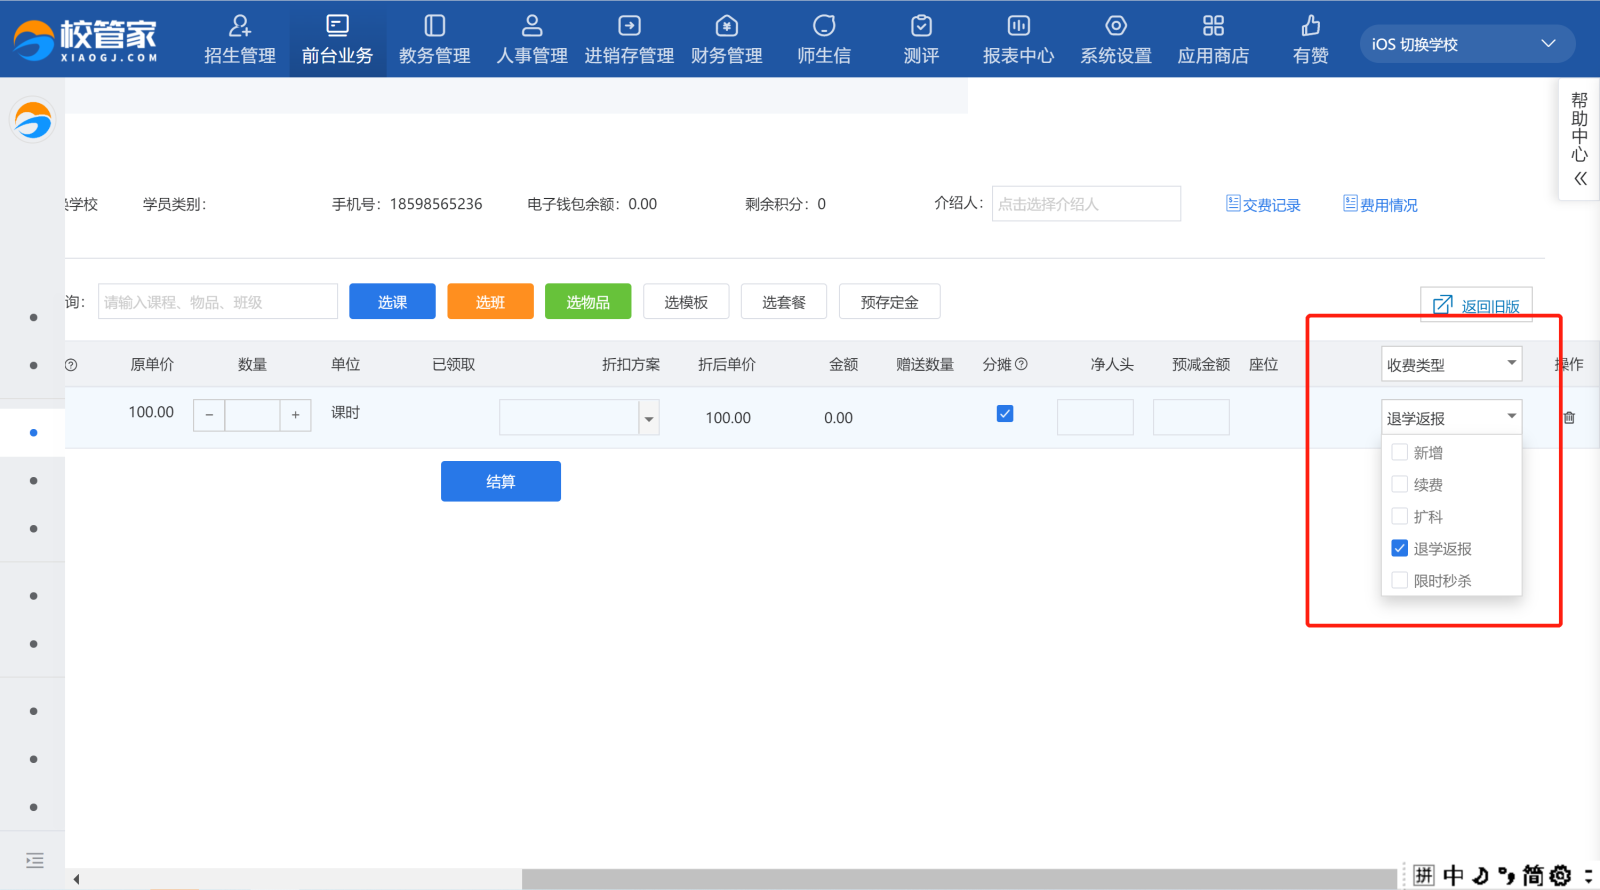The width and height of the screenshot is (1600, 890).
Task: Toggle sidebar menu collapse icon
Action: (35, 860)
